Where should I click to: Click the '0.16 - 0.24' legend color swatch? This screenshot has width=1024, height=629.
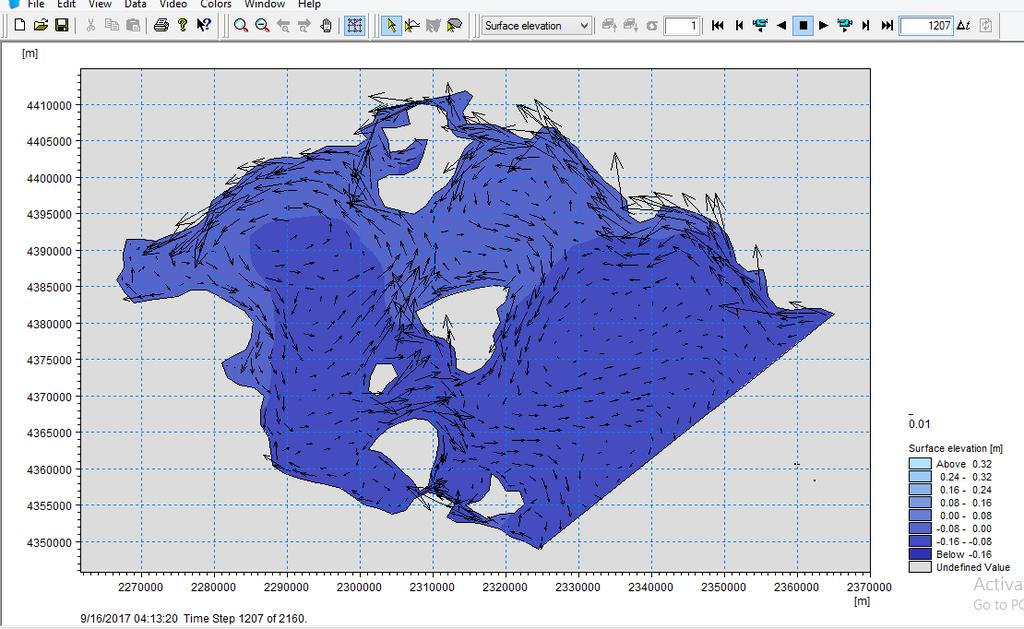[x=920, y=490]
